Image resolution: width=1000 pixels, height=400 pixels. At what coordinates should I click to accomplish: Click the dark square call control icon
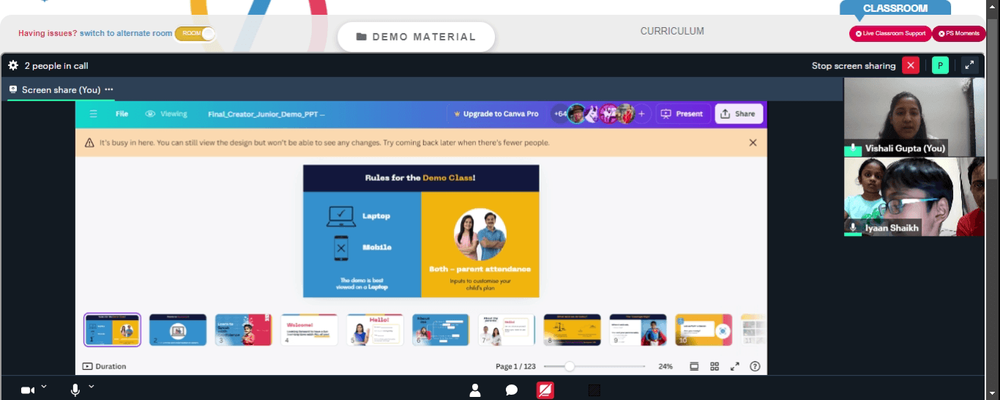tap(594, 390)
